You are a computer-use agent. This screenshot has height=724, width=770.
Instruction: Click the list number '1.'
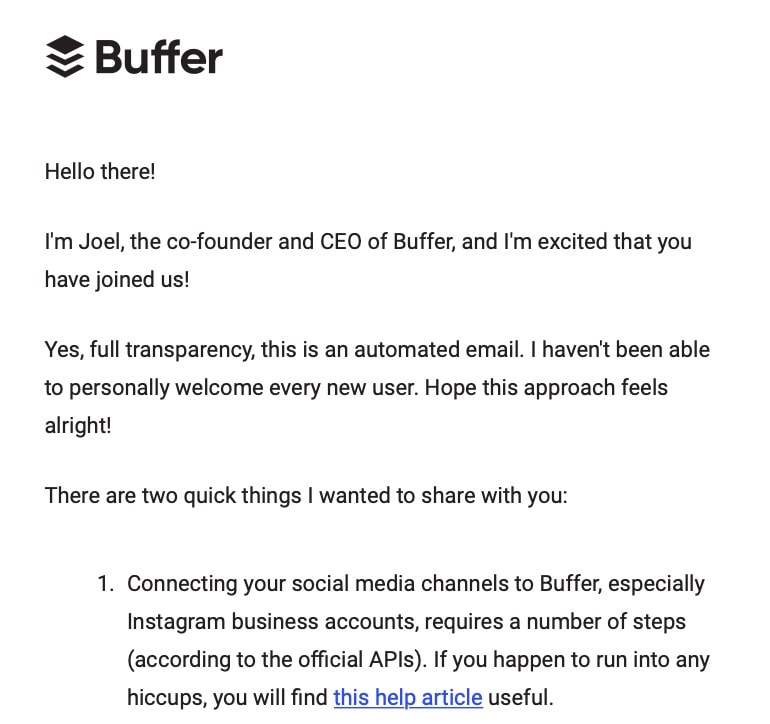(x=106, y=584)
